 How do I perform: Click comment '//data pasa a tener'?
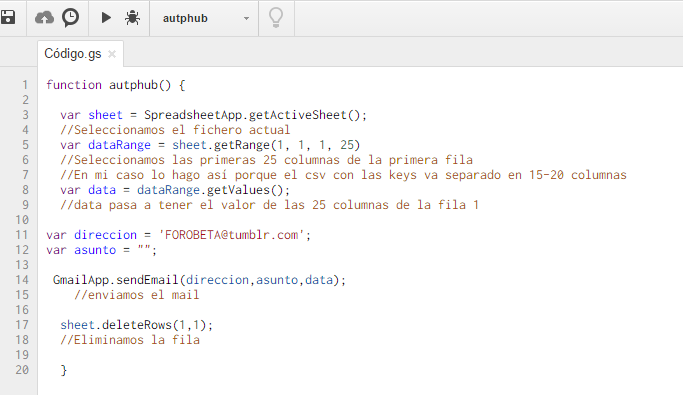269,205
